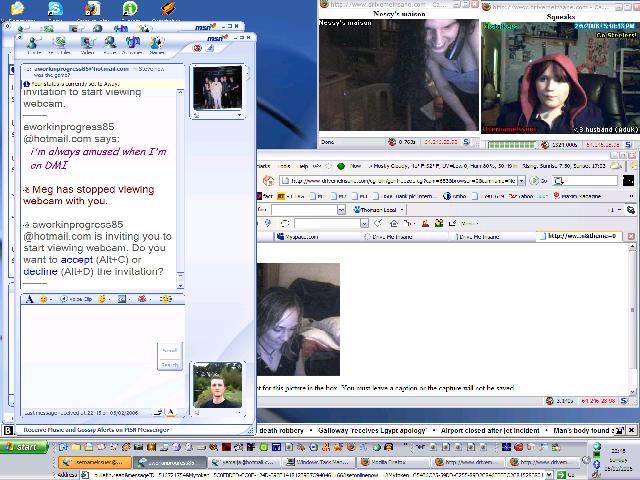Click the Squeaks webcam stream

[560, 78]
